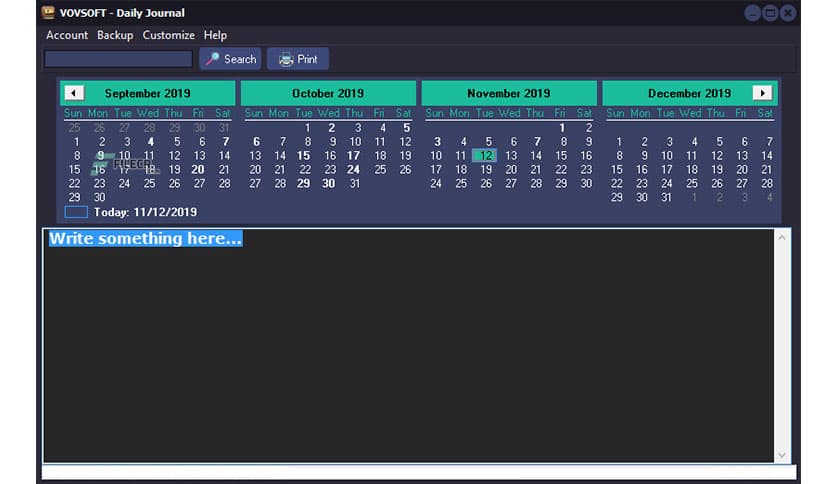The width and height of the screenshot is (836, 484).
Task: Click in the journal writing area
Action: 409,345
